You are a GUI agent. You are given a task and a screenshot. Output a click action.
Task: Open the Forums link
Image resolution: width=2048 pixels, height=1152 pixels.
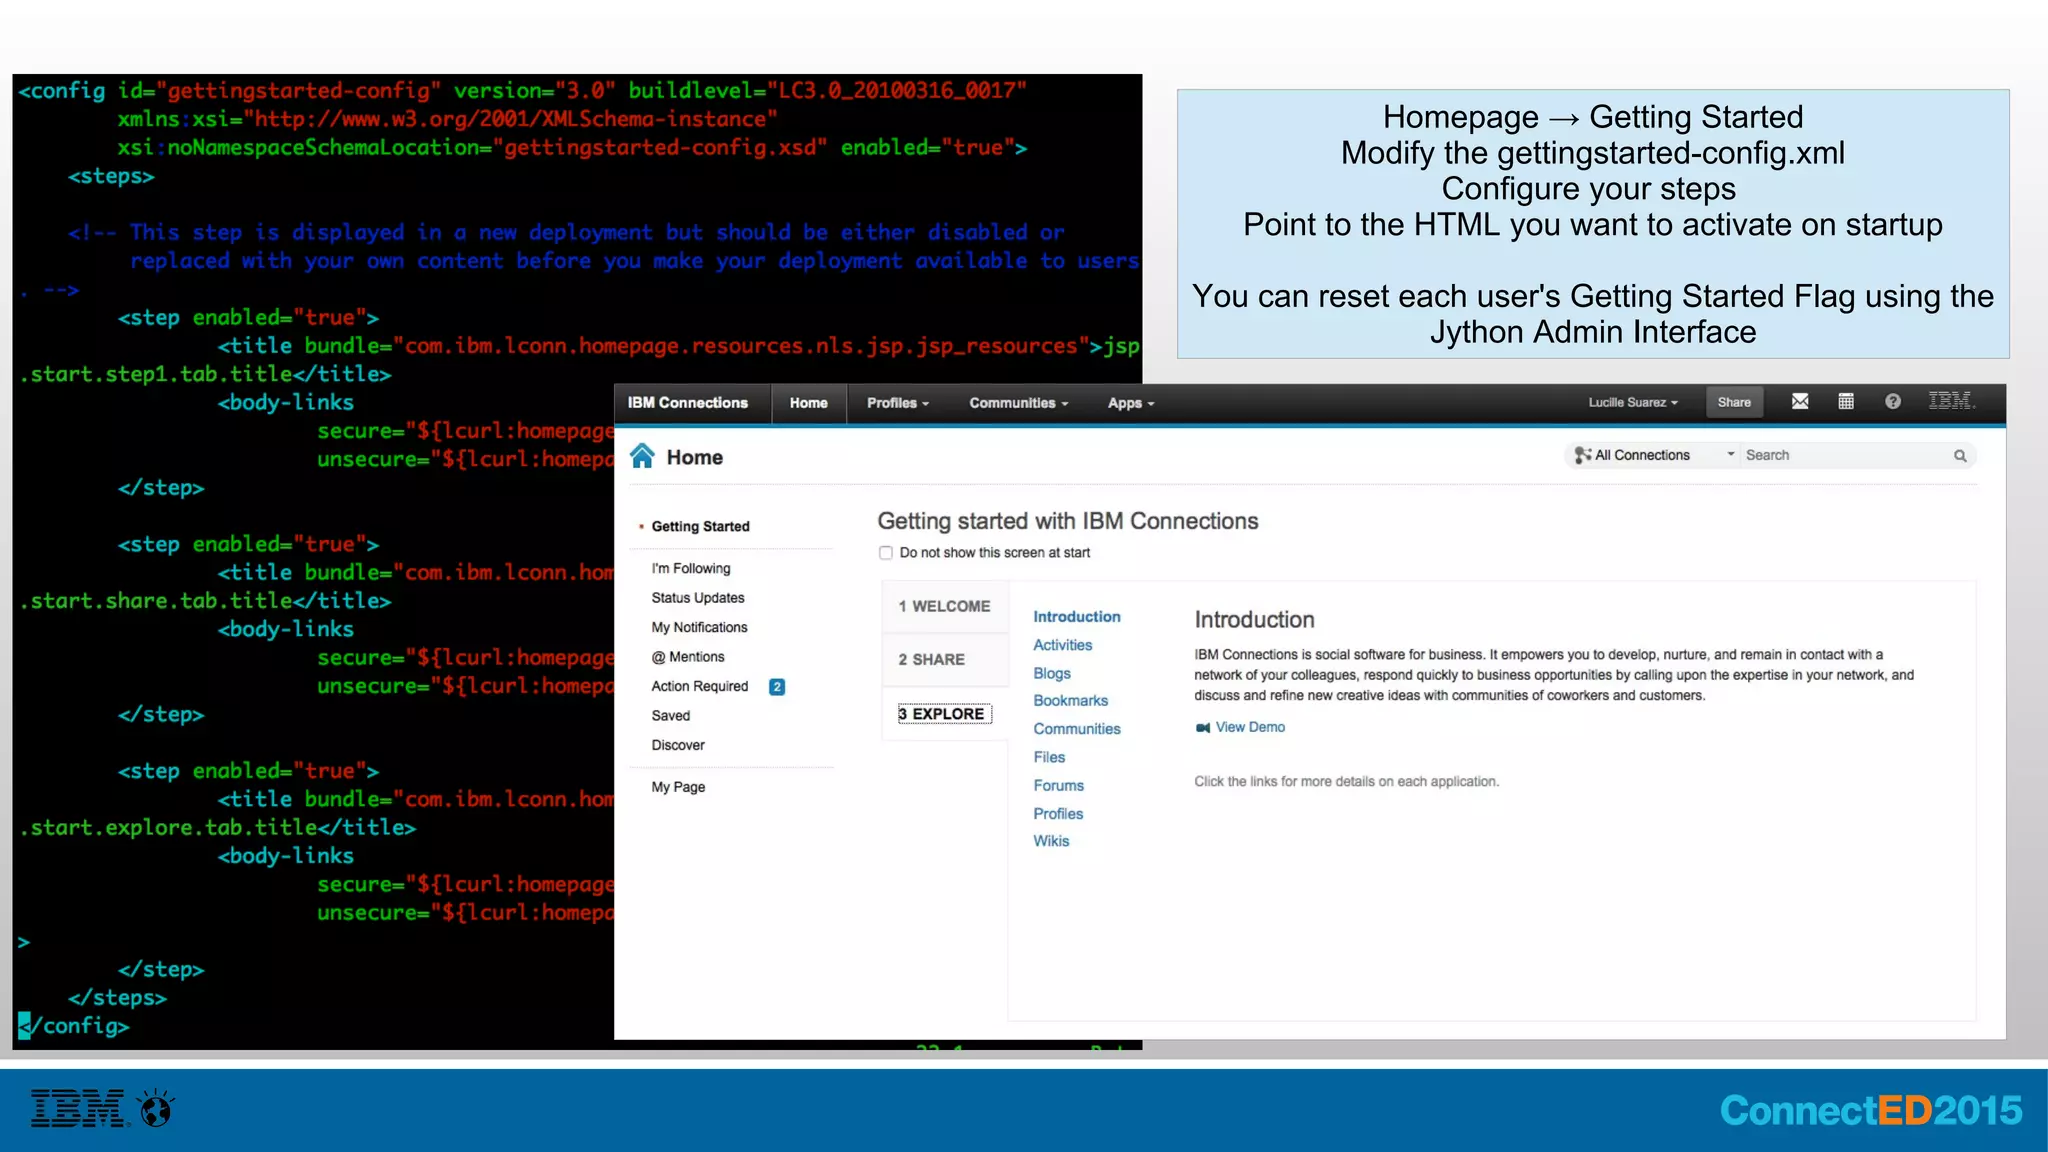pyautogui.click(x=1059, y=785)
